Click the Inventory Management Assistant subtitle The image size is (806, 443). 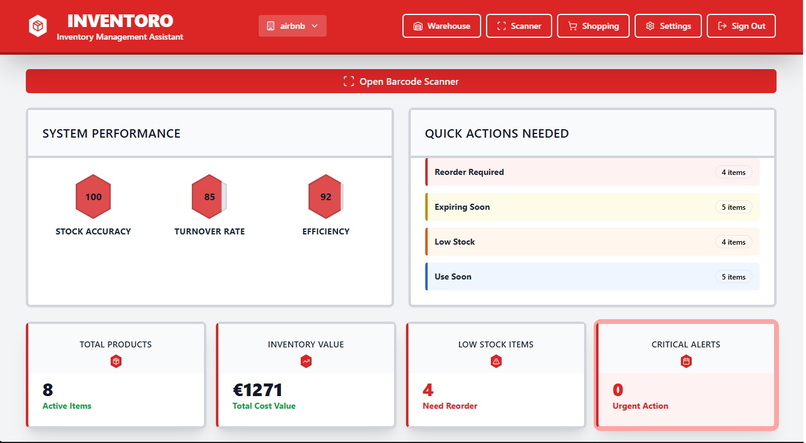click(120, 37)
